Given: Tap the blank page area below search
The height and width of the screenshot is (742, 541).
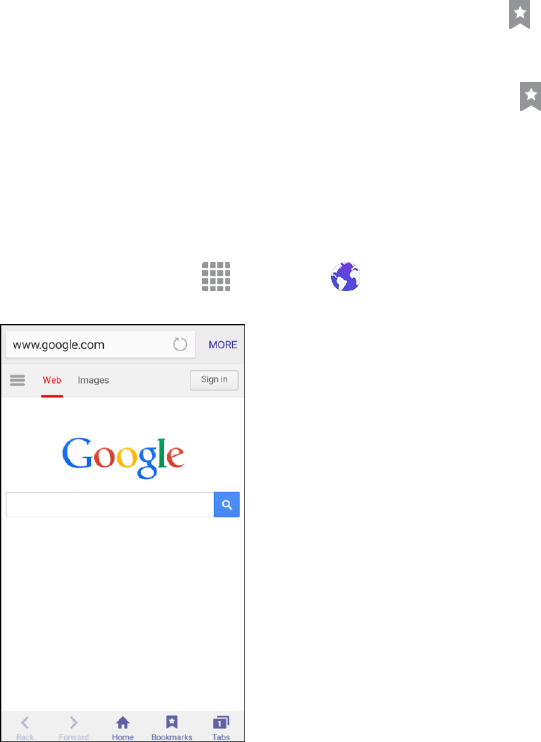Looking at the screenshot, I should click(123, 615).
